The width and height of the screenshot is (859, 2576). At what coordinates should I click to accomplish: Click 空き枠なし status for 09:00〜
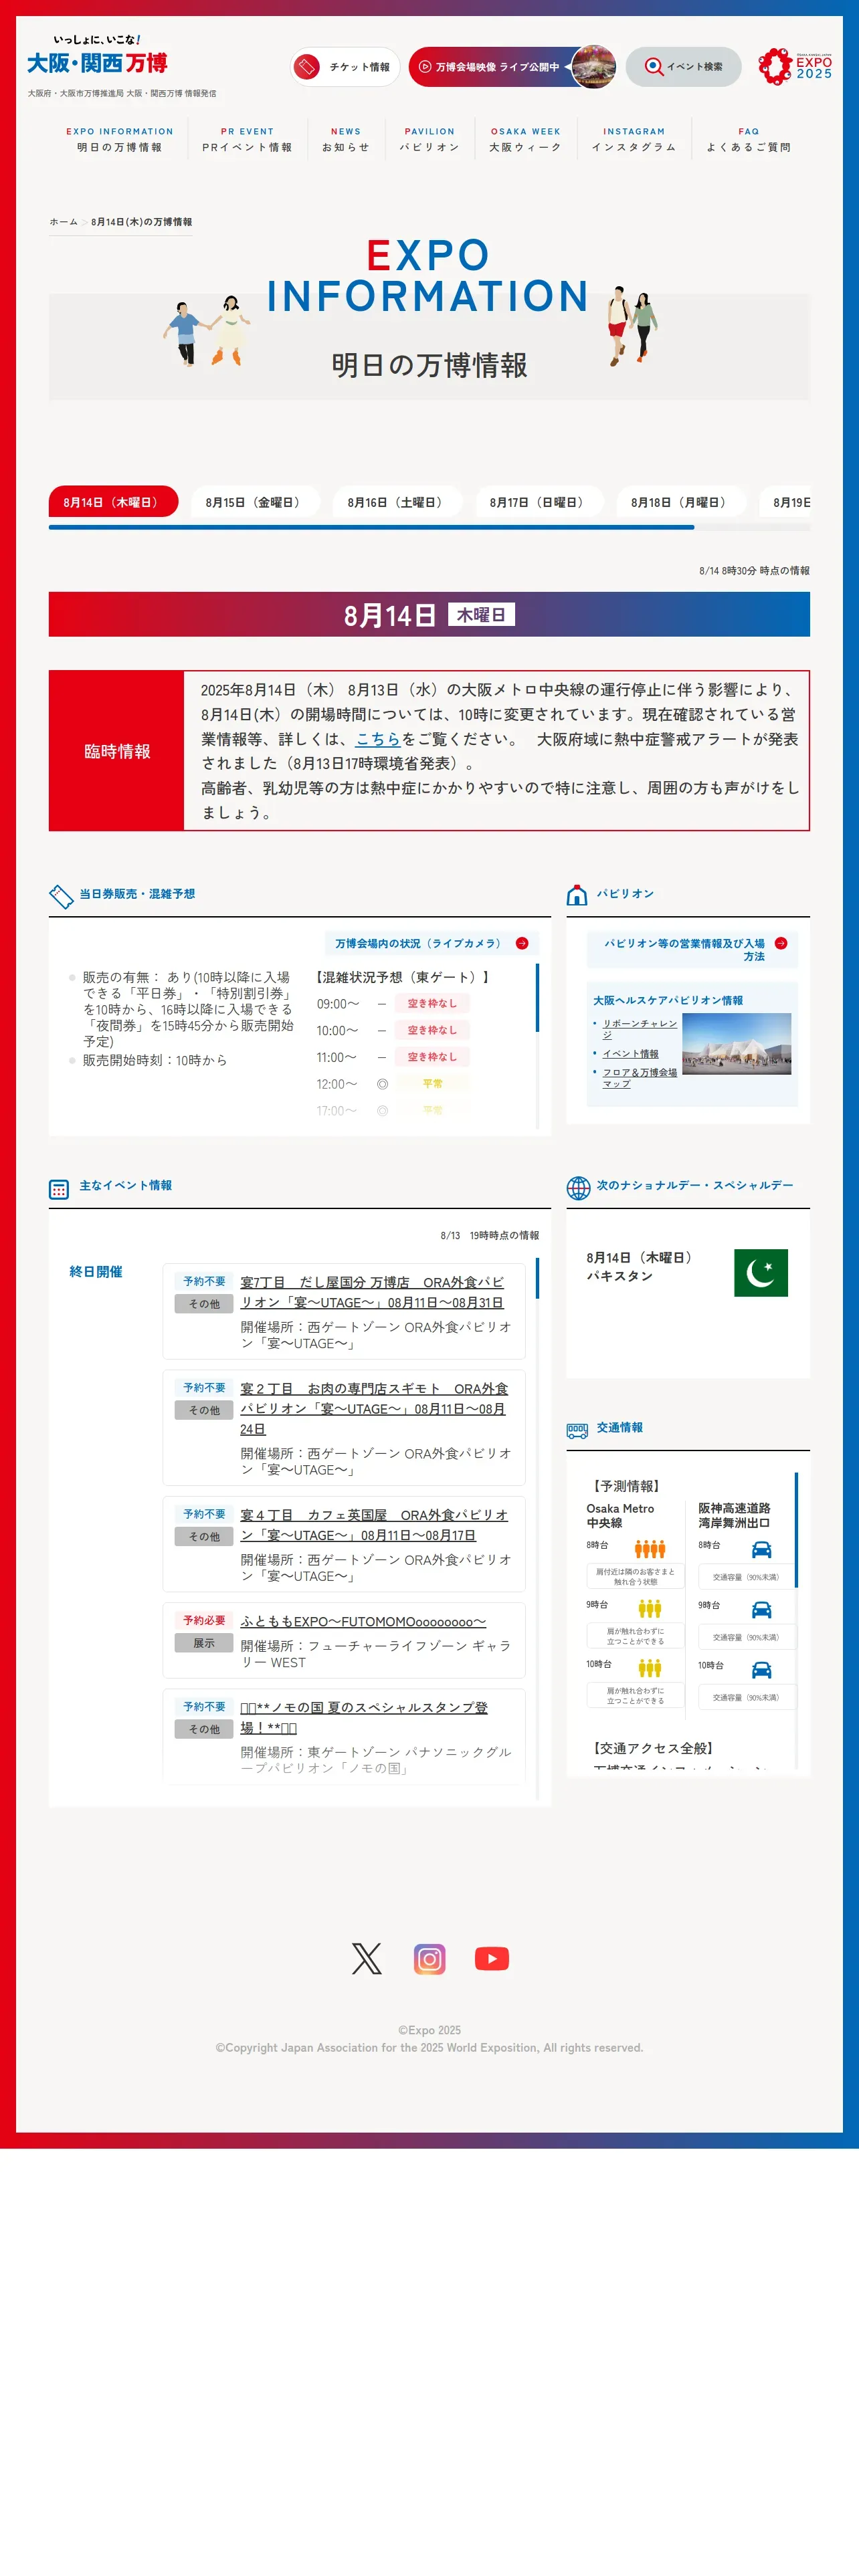432,1003
